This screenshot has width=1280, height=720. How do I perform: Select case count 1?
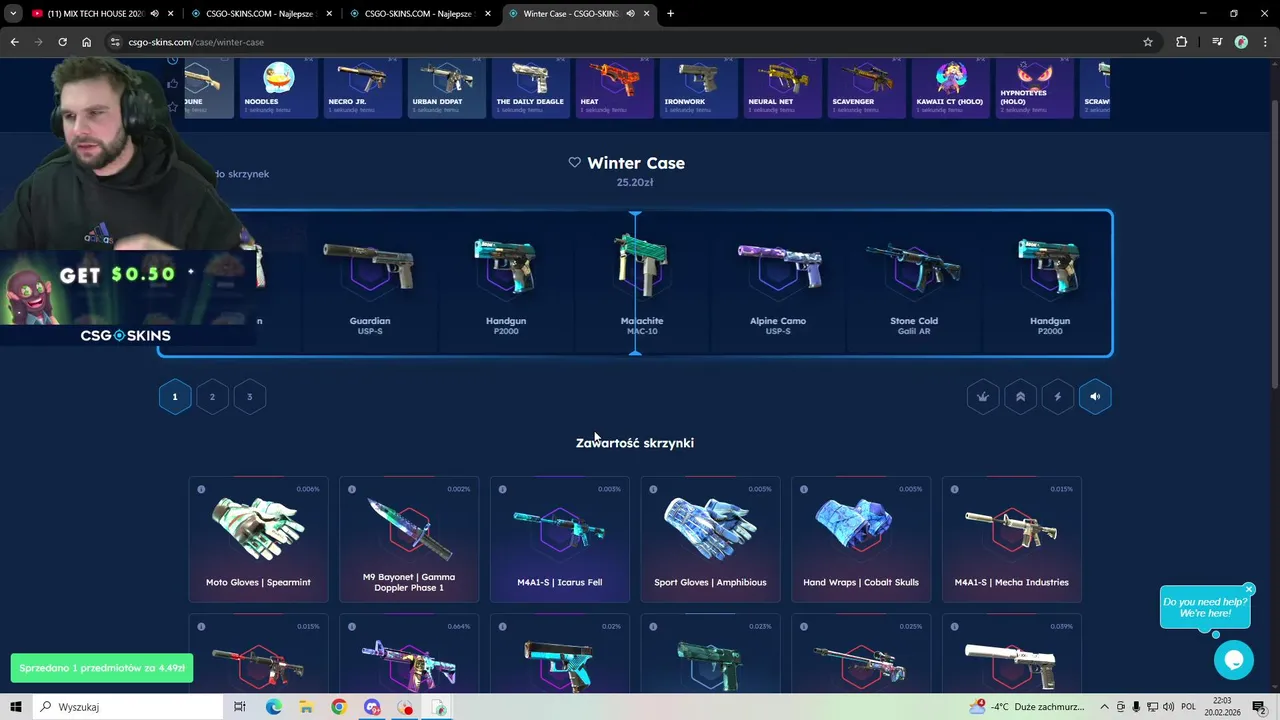click(175, 397)
